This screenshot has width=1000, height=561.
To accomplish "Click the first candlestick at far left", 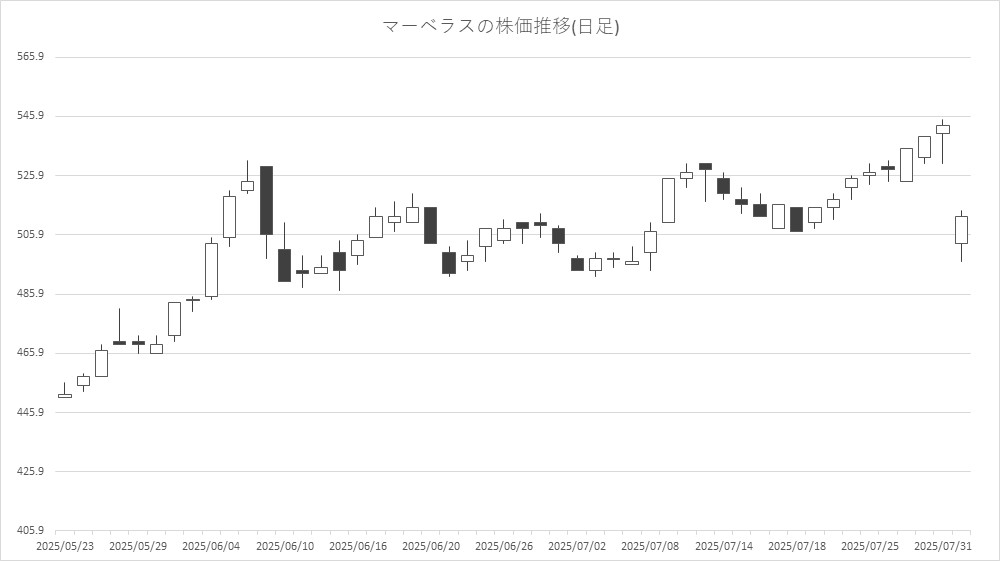I will tap(65, 396).
